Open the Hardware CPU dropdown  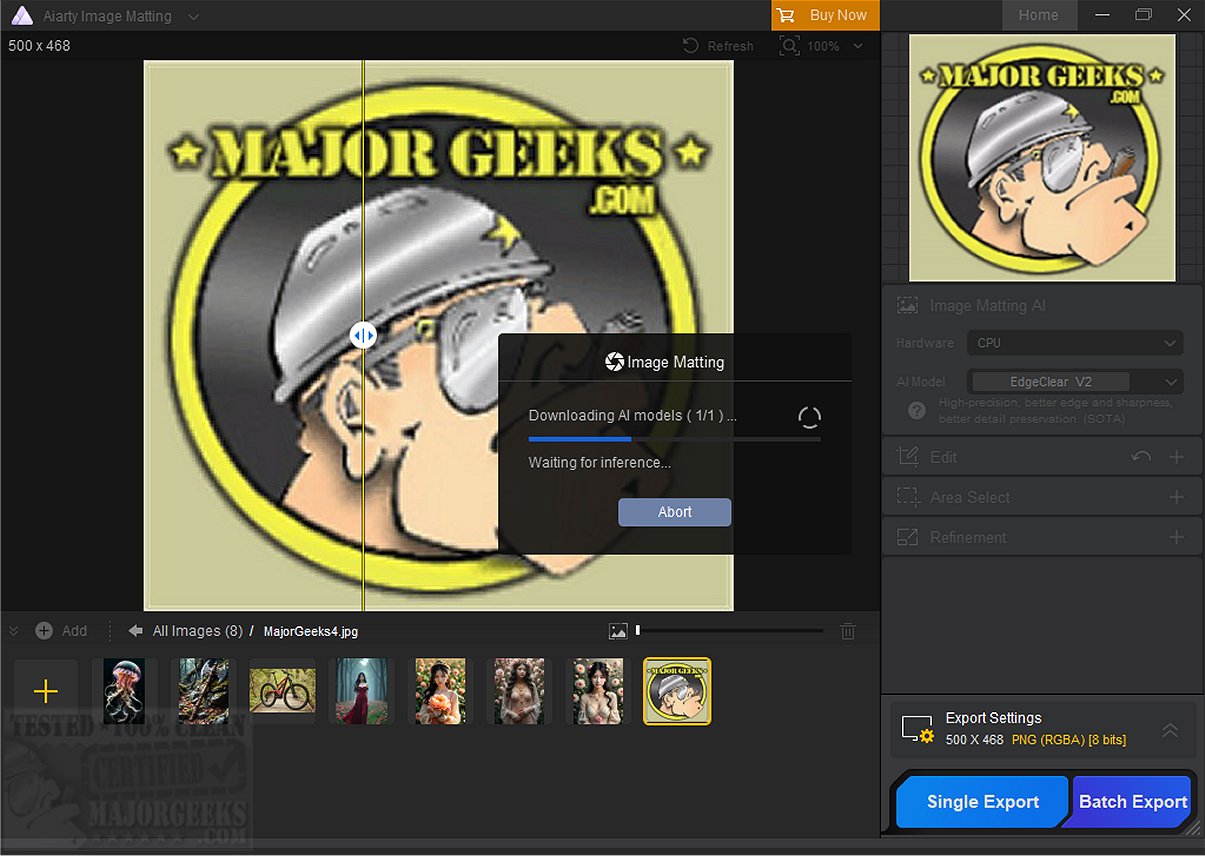coord(1075,343)
